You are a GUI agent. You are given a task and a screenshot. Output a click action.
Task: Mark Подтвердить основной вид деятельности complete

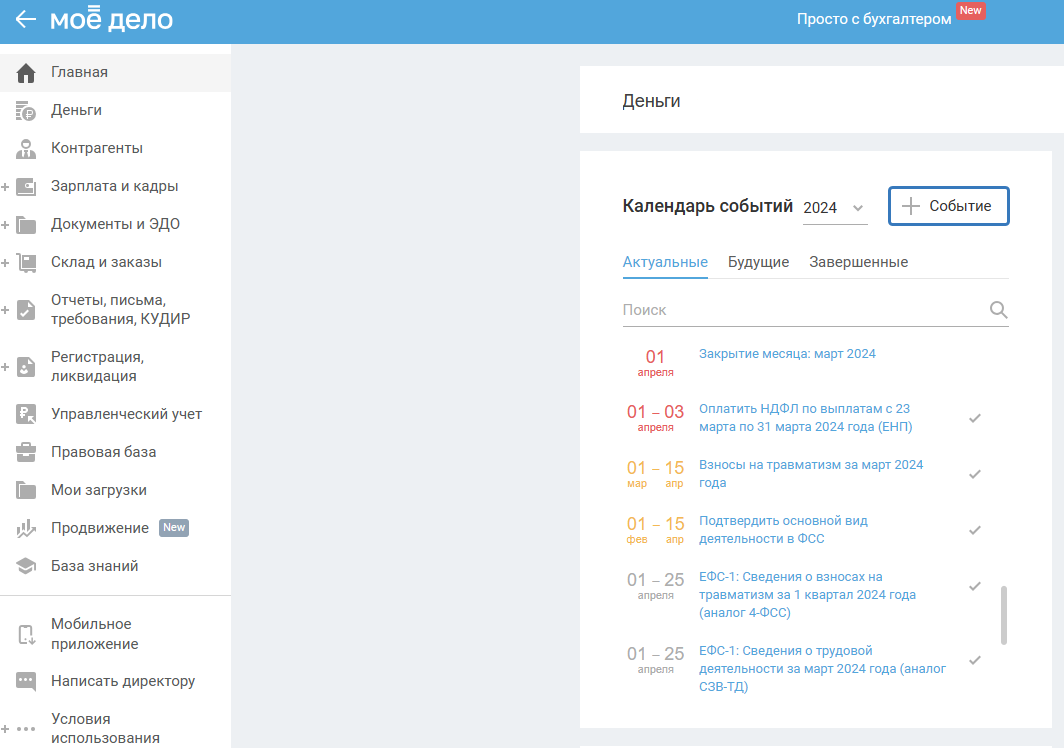[975, 530]
